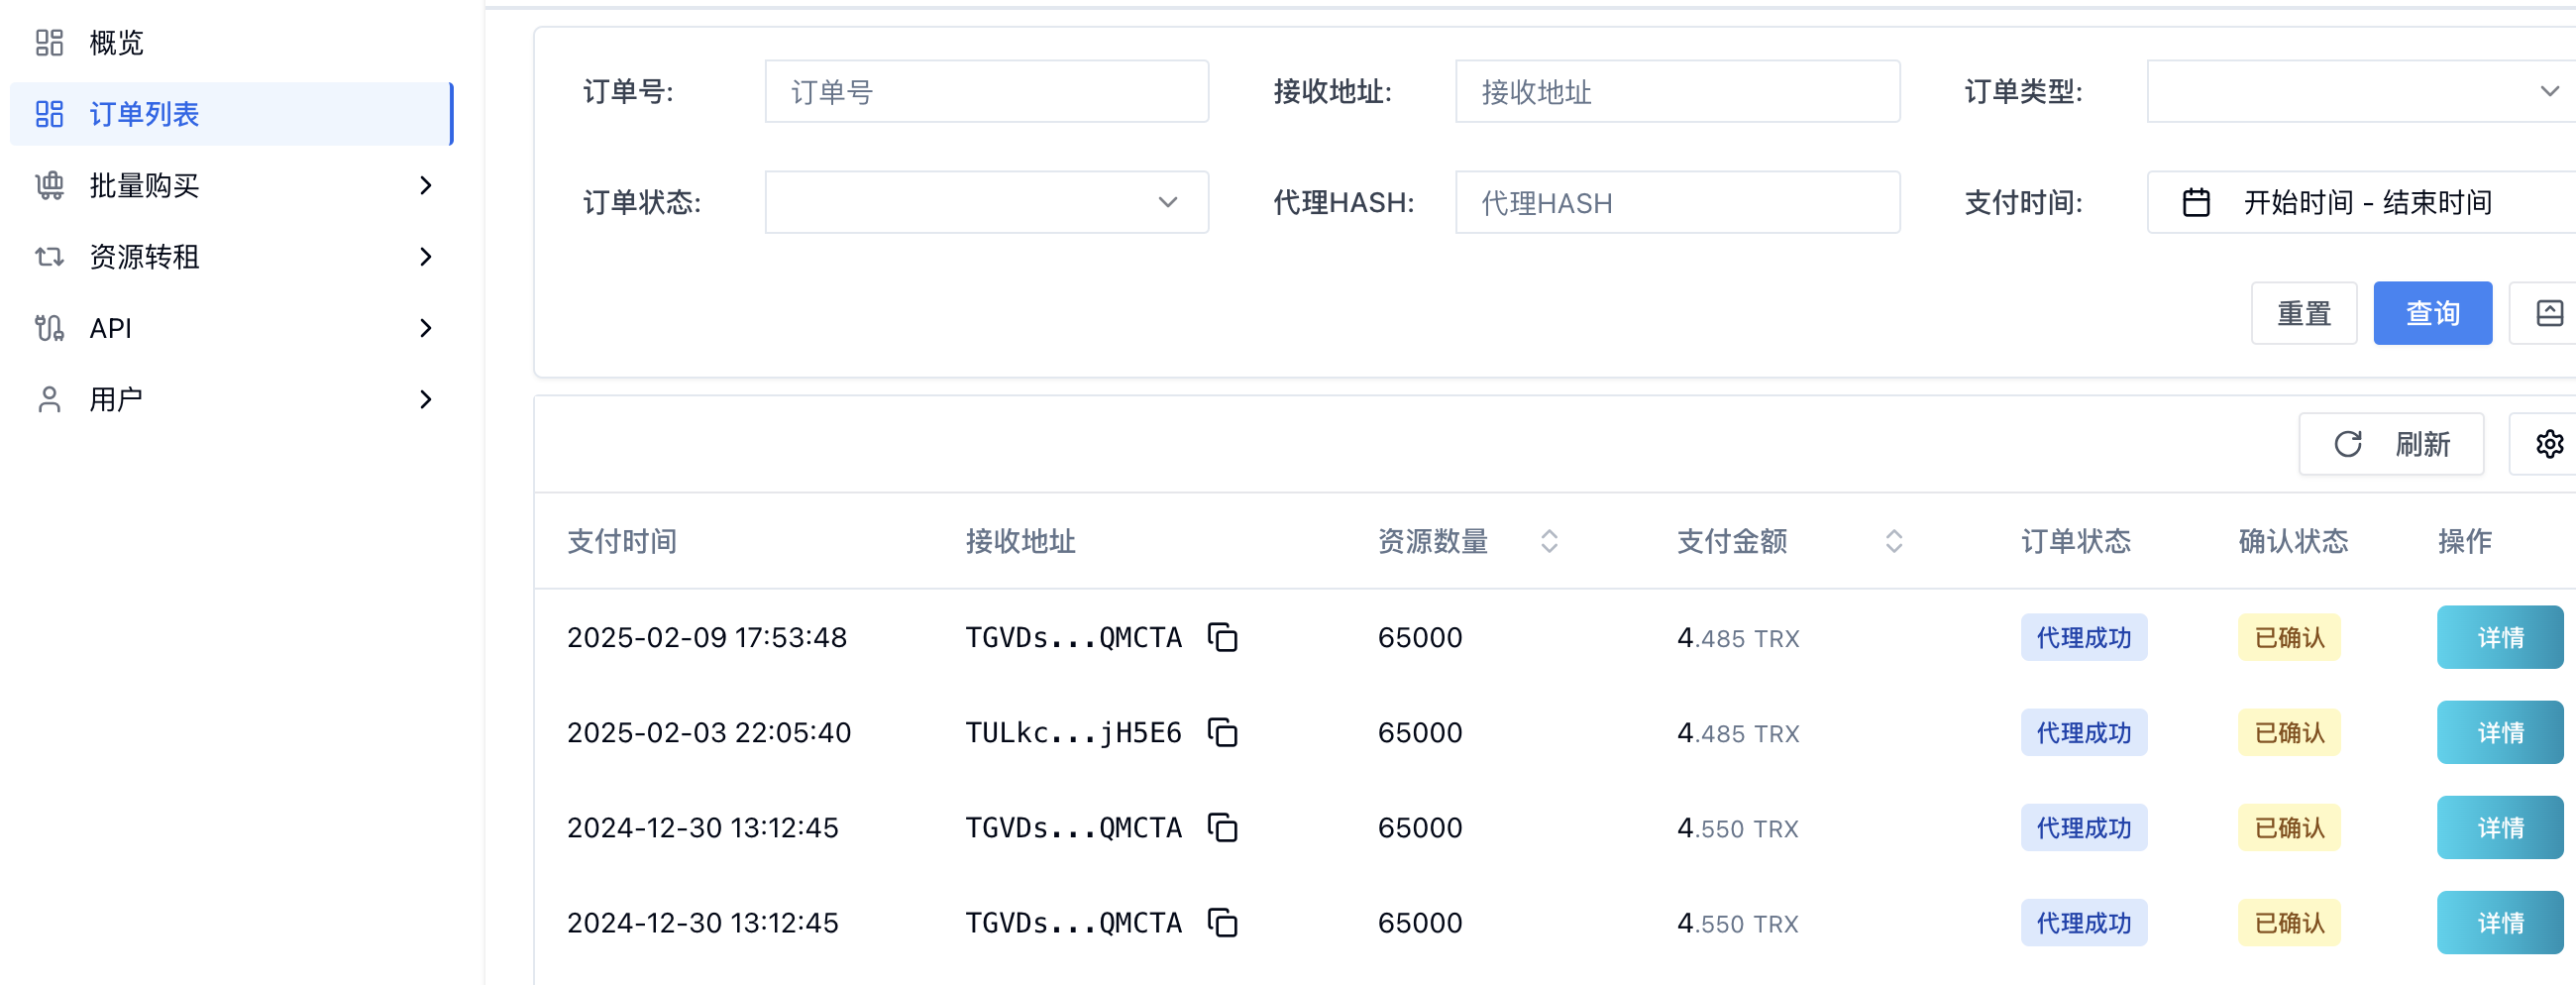2576x985 pixels.
Task: Click the 订单列表 sidebar icon
Action: [49, 114]
